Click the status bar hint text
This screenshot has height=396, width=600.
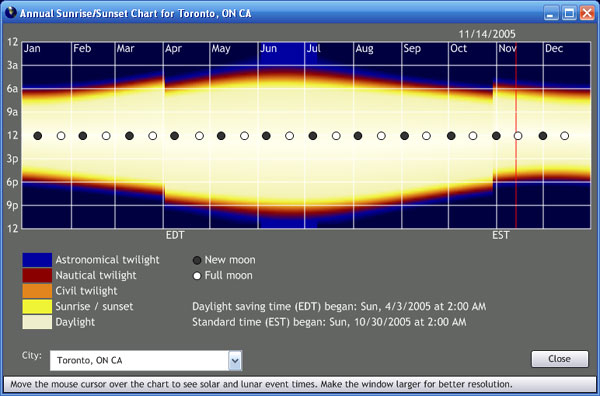point(261,384)
